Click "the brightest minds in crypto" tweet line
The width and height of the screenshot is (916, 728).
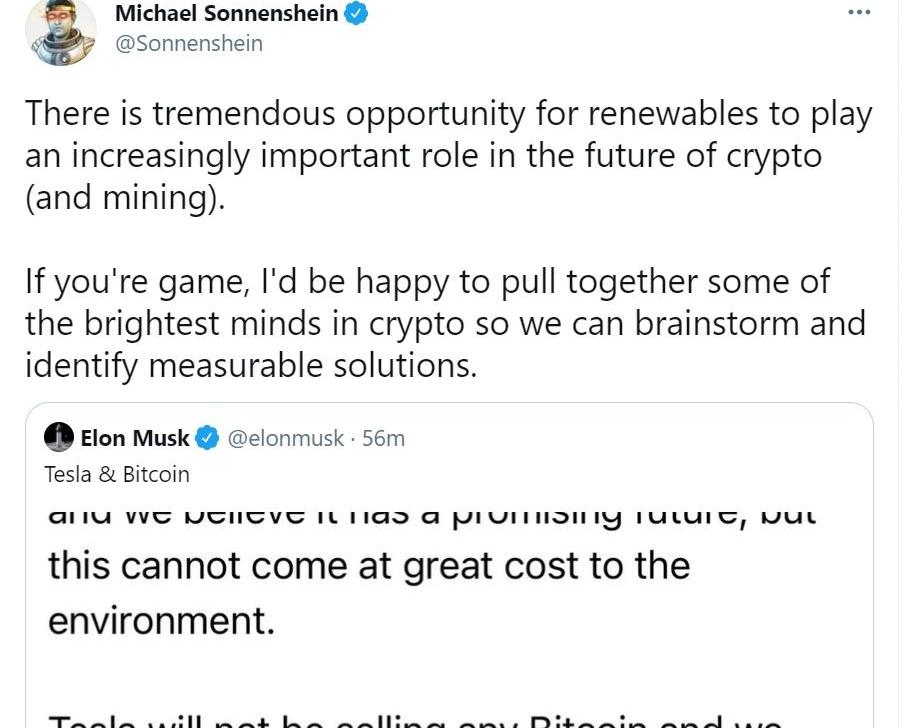tap(445, 323)
